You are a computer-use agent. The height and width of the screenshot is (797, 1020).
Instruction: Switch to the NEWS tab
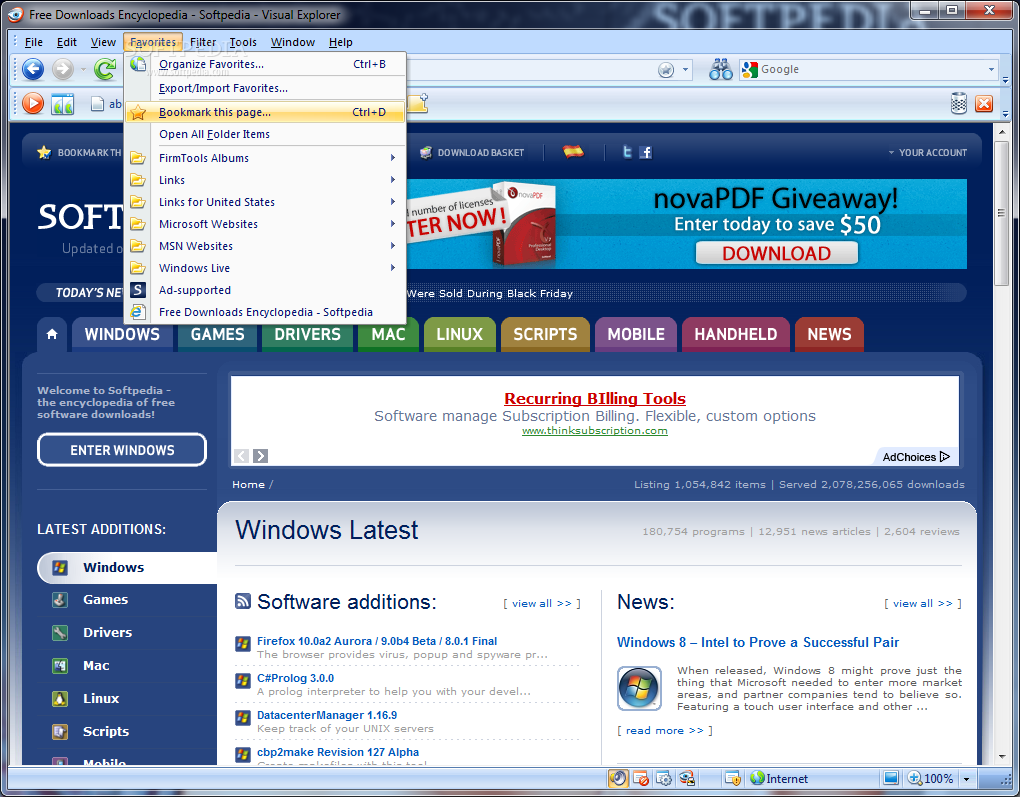[829, 334]
